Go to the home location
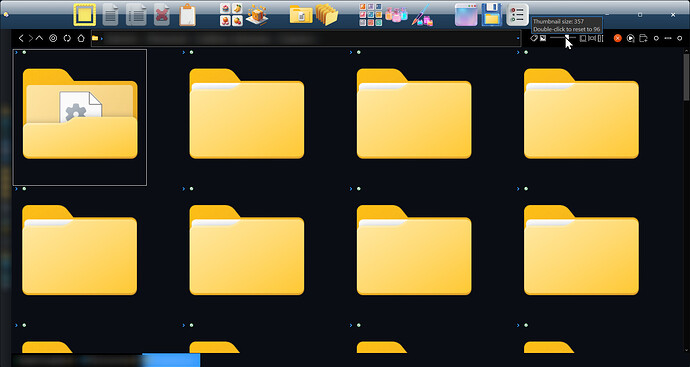 (81, 38)
